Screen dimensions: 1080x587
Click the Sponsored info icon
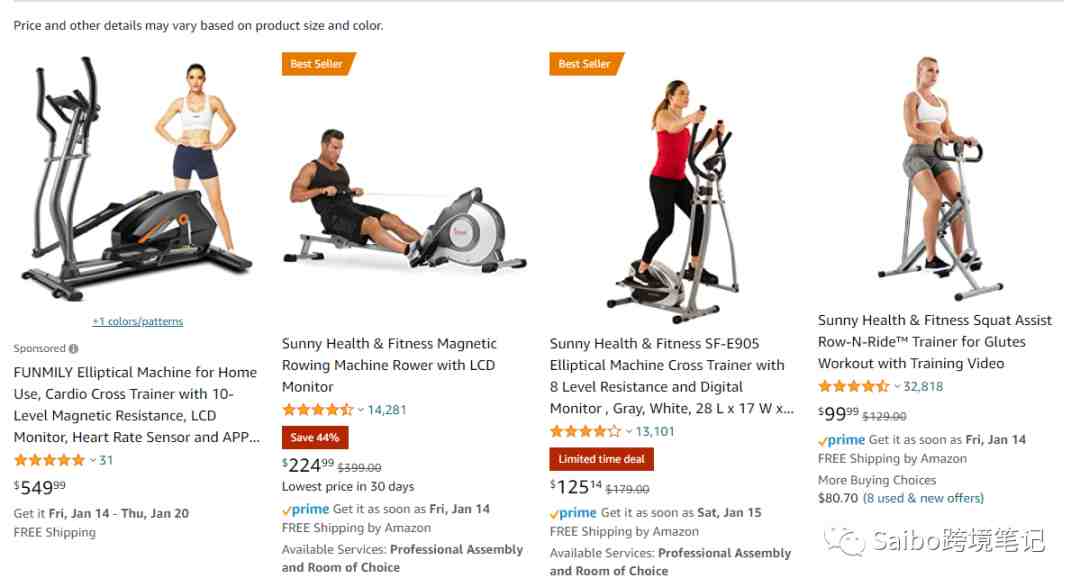pyautogui.click(x=74, y=349)
